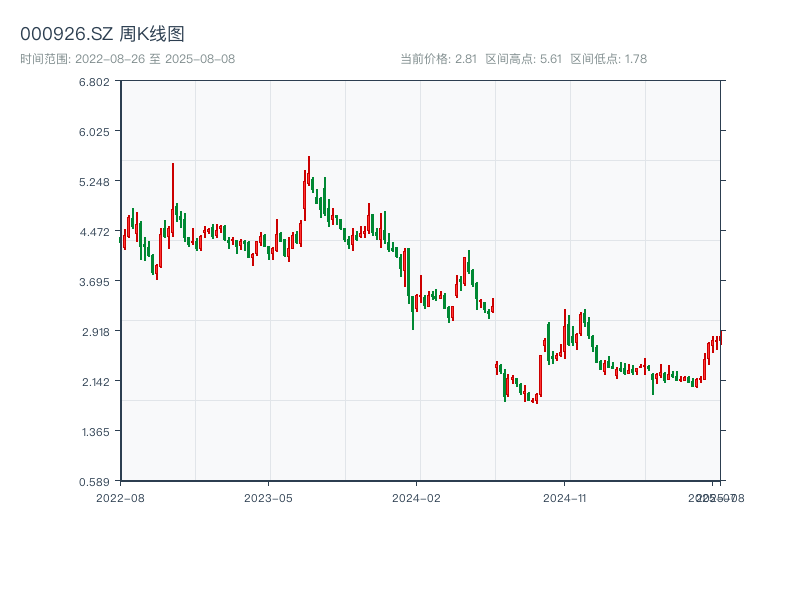
Task: Click the current price label 当前价格: 2.81
Action: point(438,59)
